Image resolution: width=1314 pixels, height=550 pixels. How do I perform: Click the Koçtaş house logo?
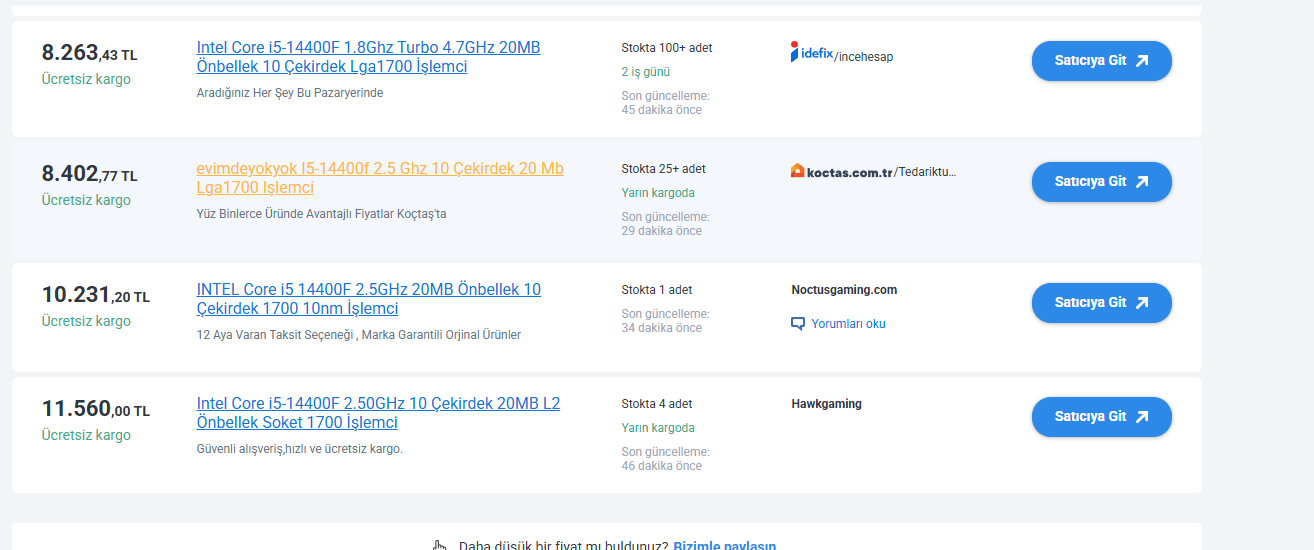tap(797, 171)
